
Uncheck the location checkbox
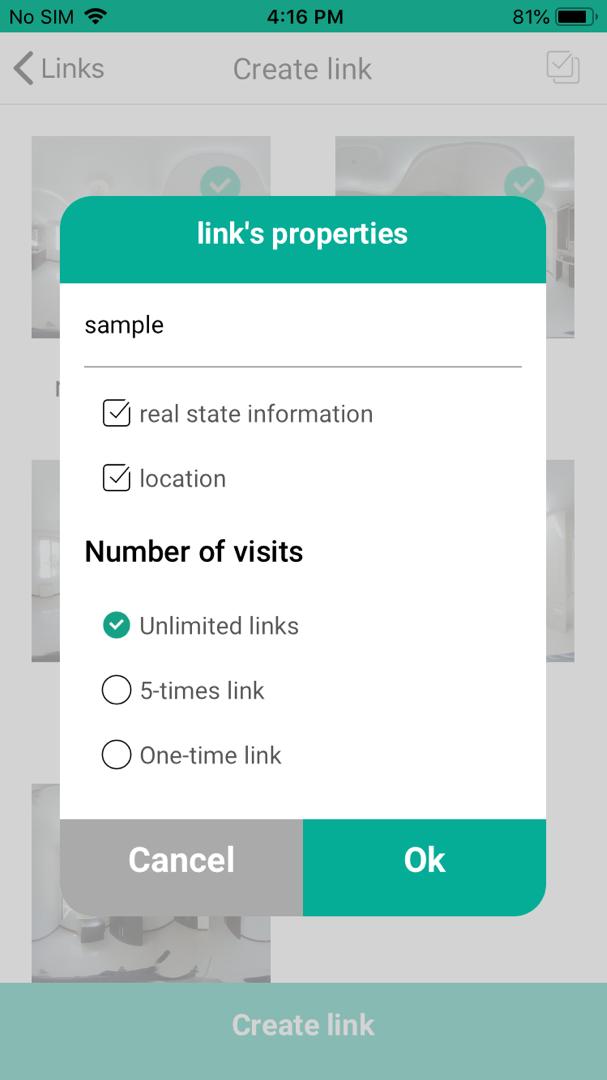[x=117, y=479]
